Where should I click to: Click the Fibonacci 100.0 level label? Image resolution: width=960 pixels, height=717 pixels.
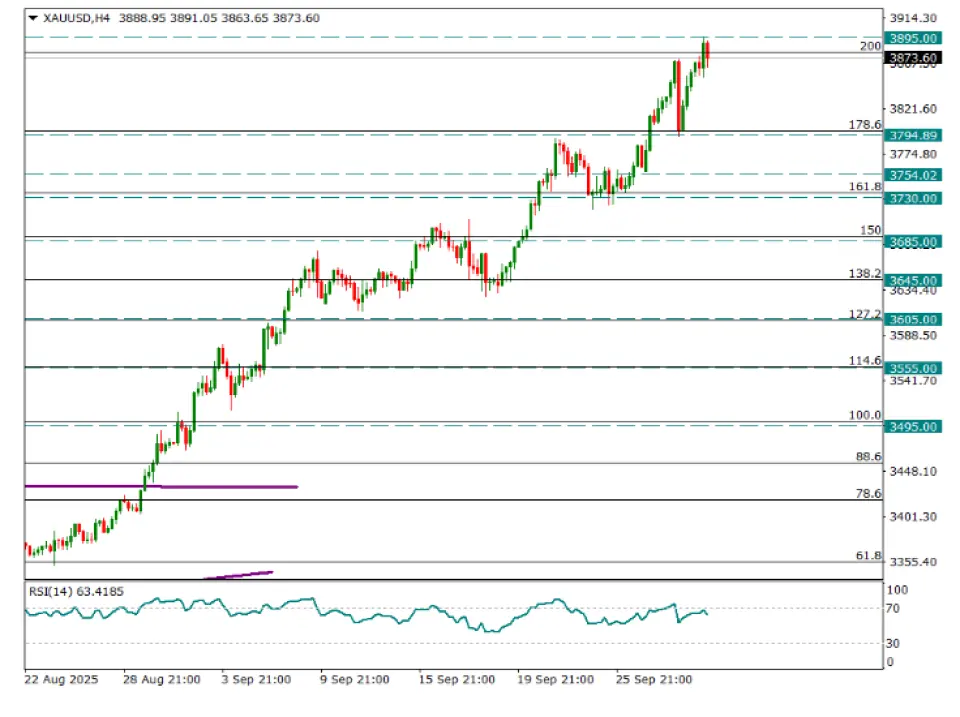click(864, 415)
